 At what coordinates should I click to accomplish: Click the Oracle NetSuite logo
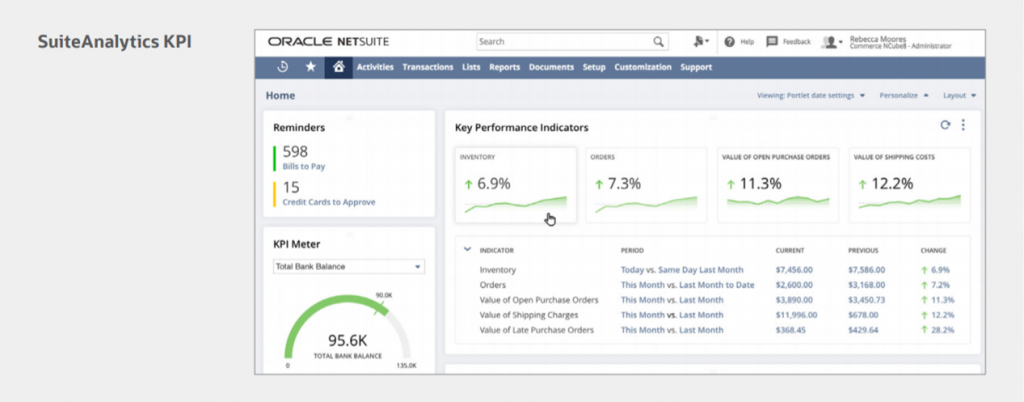(328, 42)
